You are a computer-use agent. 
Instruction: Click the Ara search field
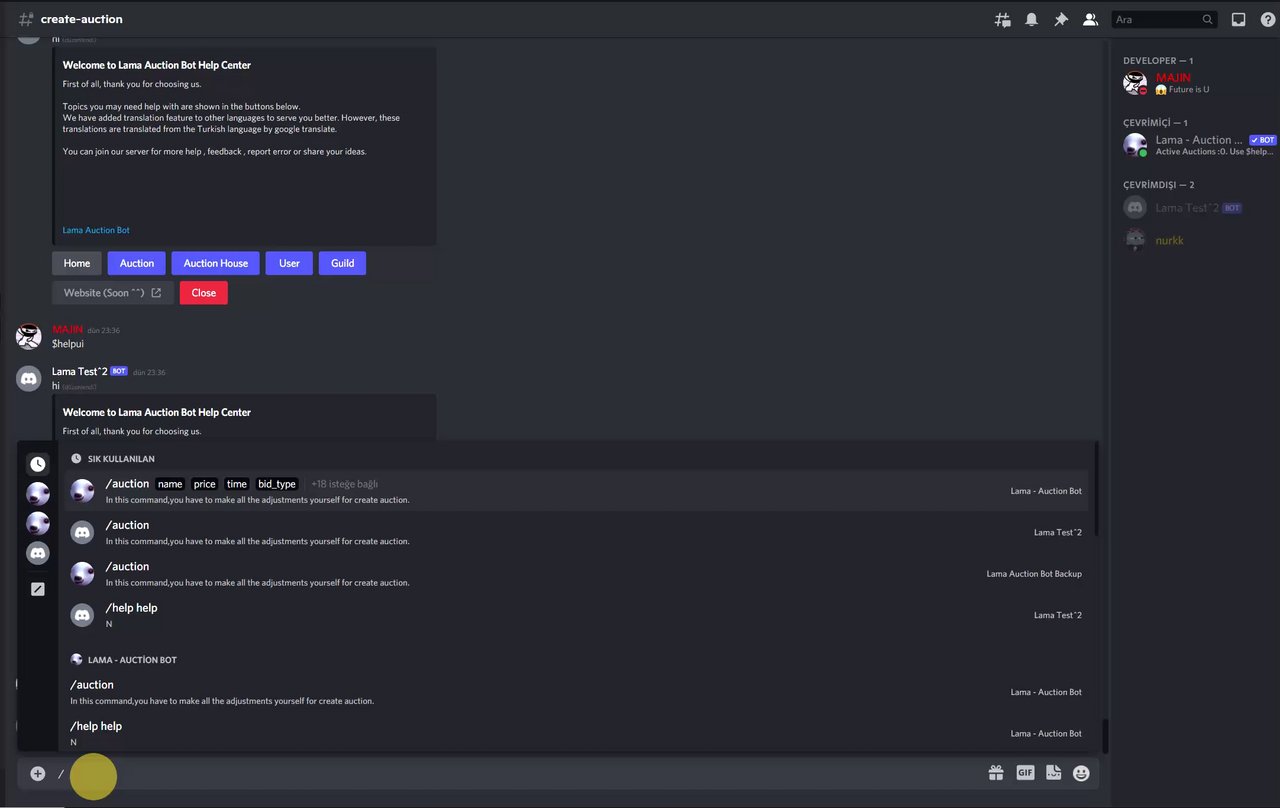tap(1157, 19)
